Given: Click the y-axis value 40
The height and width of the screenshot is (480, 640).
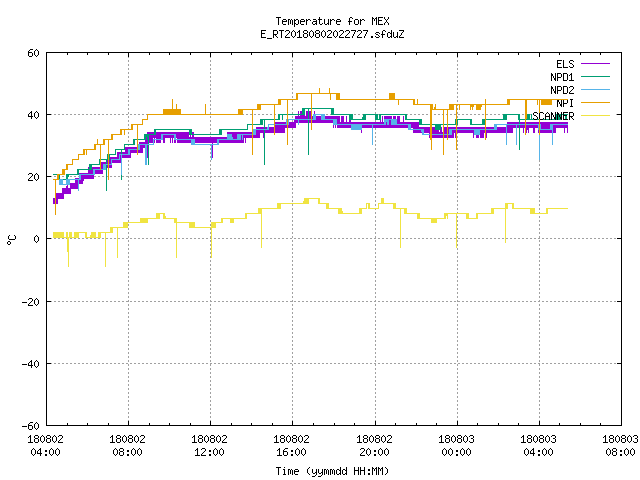Looking at the screenshot, I should point(33,115).
